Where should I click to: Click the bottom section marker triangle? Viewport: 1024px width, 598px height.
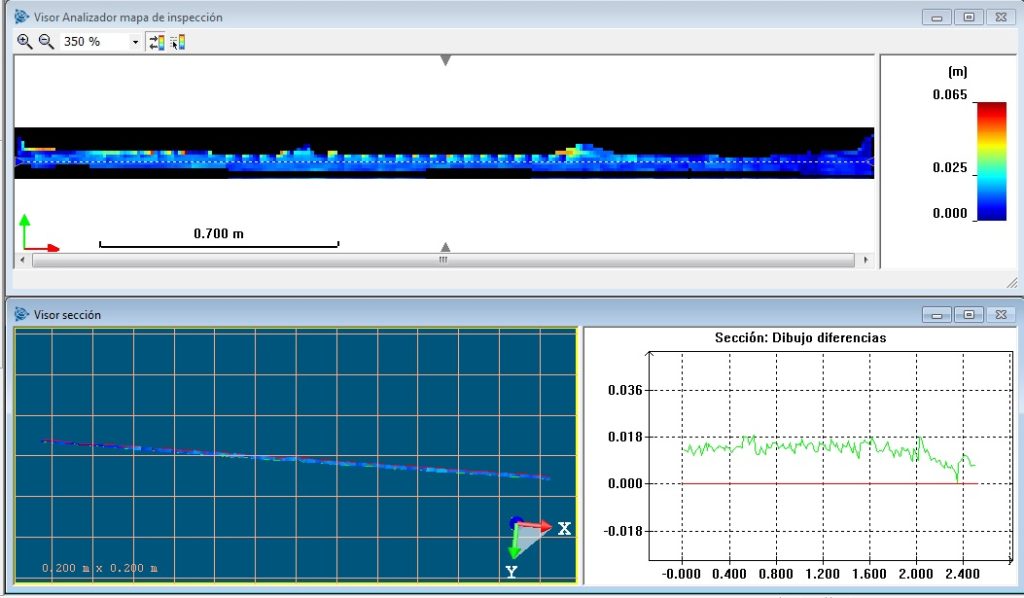pos(446,247)
